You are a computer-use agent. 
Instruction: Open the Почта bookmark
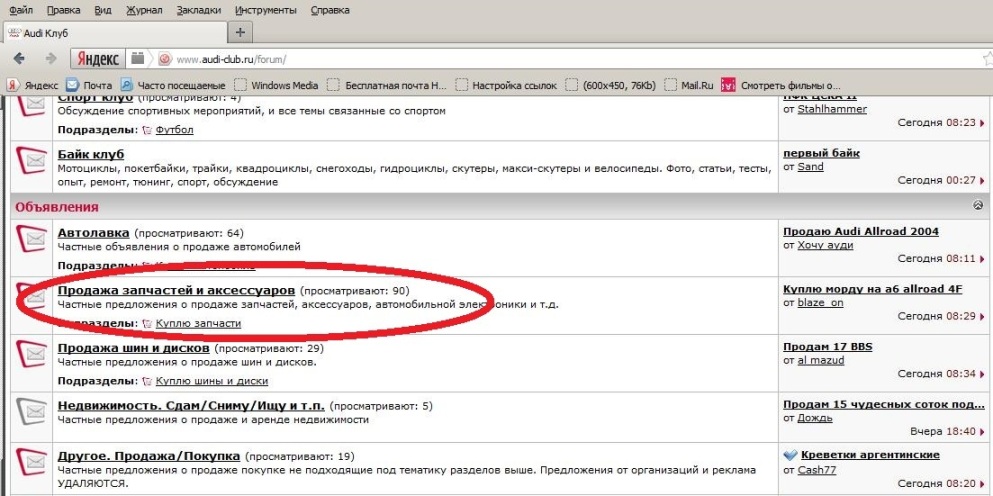[89, 85]
